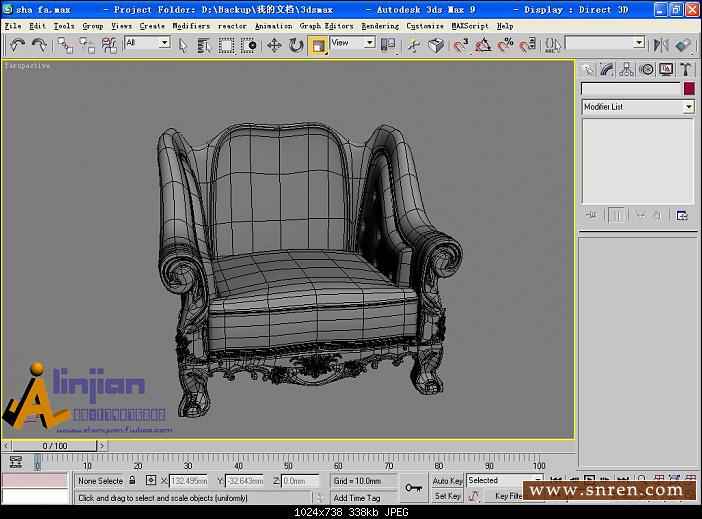Switch to the Utilities hammer tab
Screen dimensions: 702x519
pyautogui.click(x=685, y=69)
